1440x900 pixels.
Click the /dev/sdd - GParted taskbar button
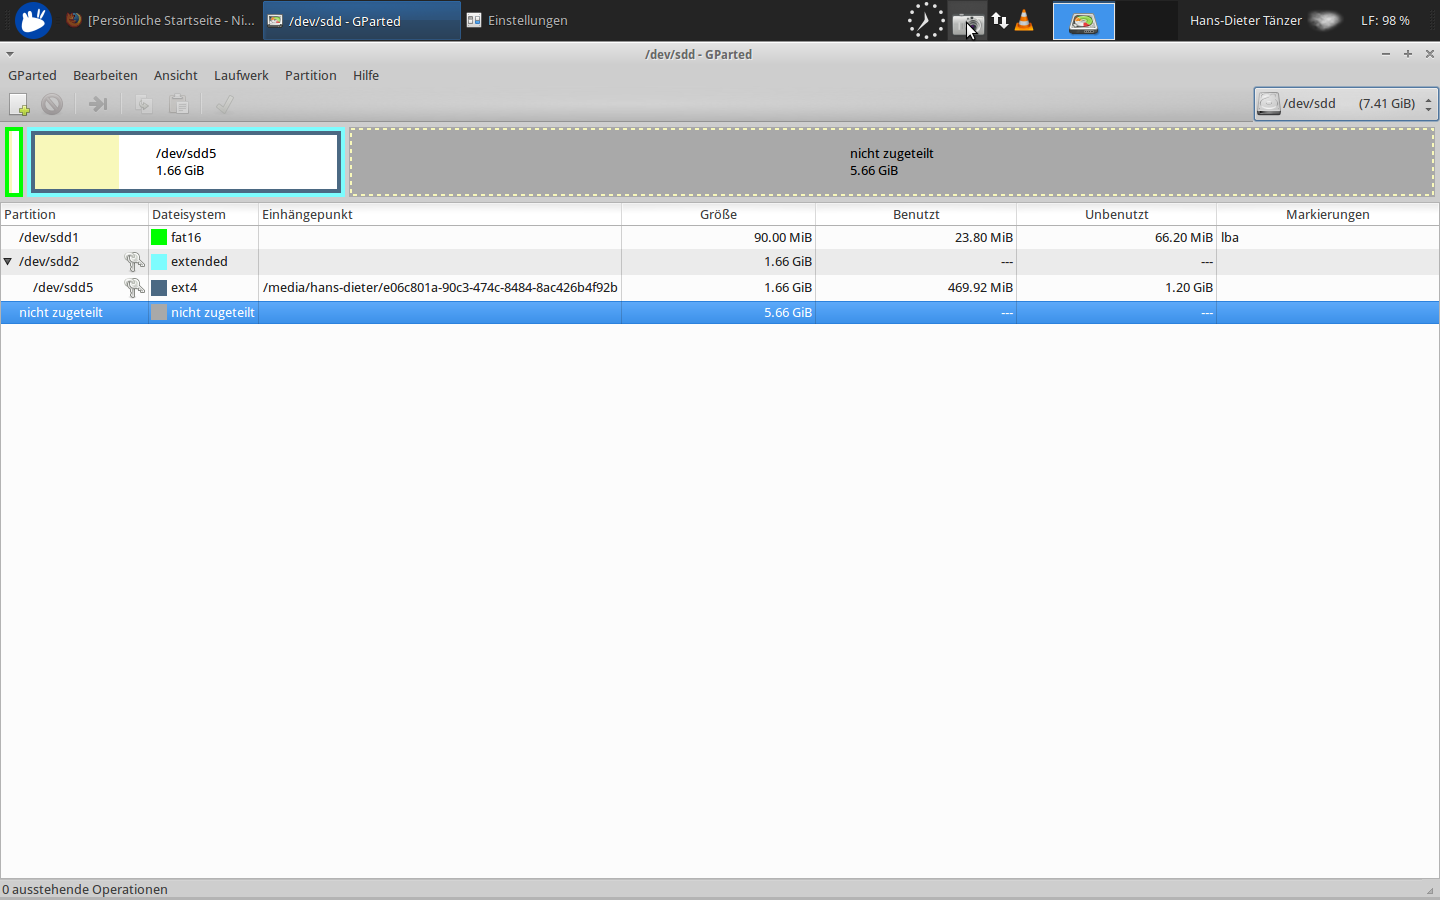(362, 20)
